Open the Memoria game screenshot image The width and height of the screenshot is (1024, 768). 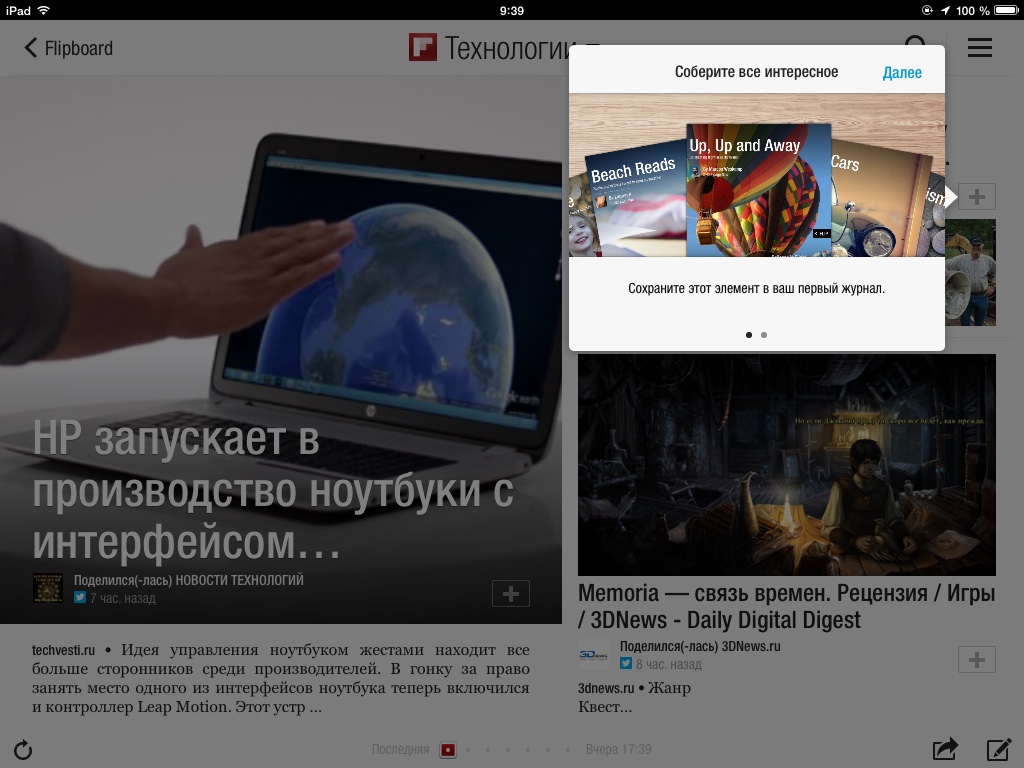click(787, 465)
